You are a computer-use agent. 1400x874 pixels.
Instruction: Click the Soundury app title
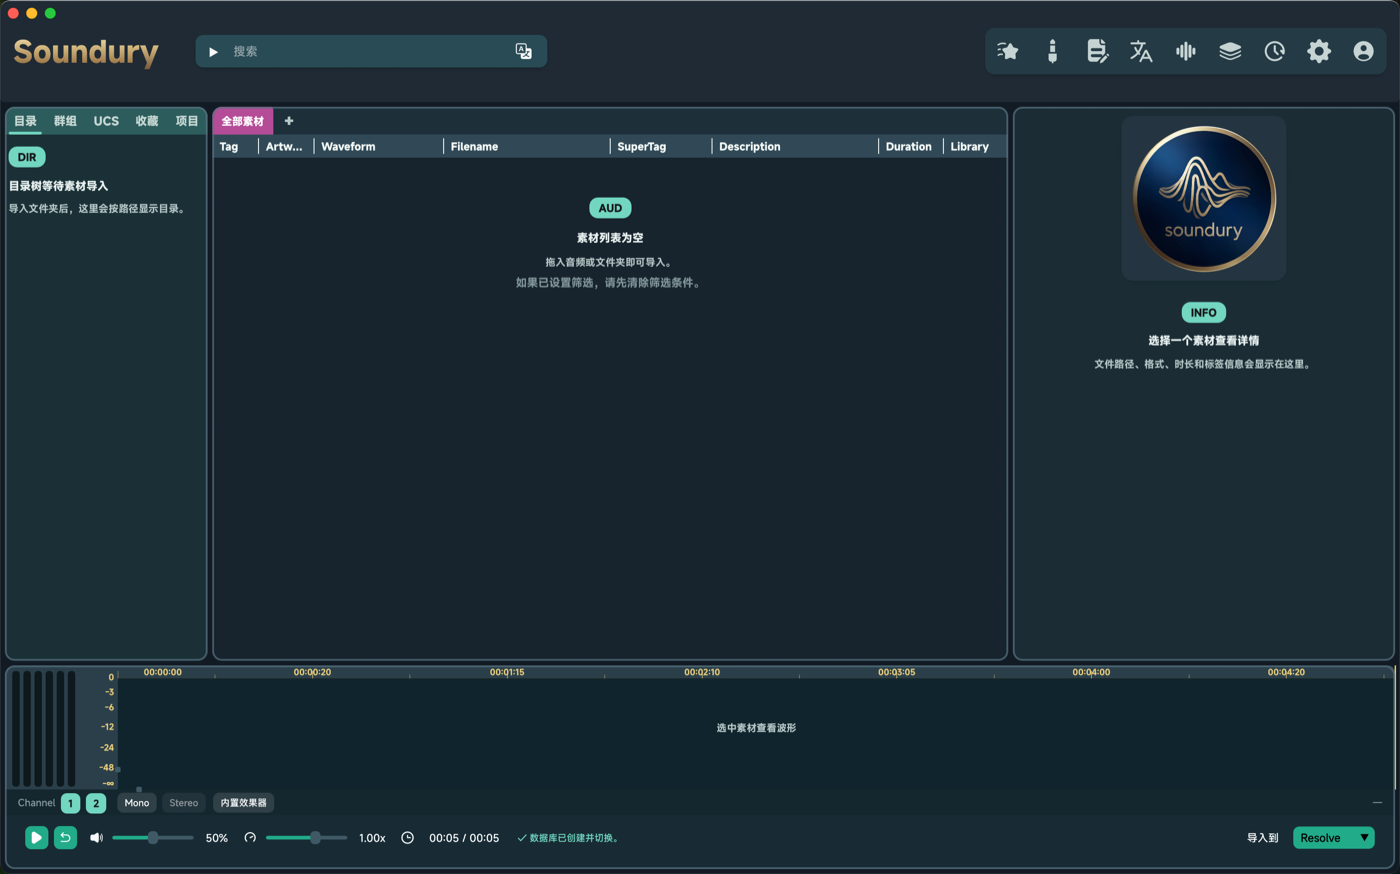pos(86,52)
